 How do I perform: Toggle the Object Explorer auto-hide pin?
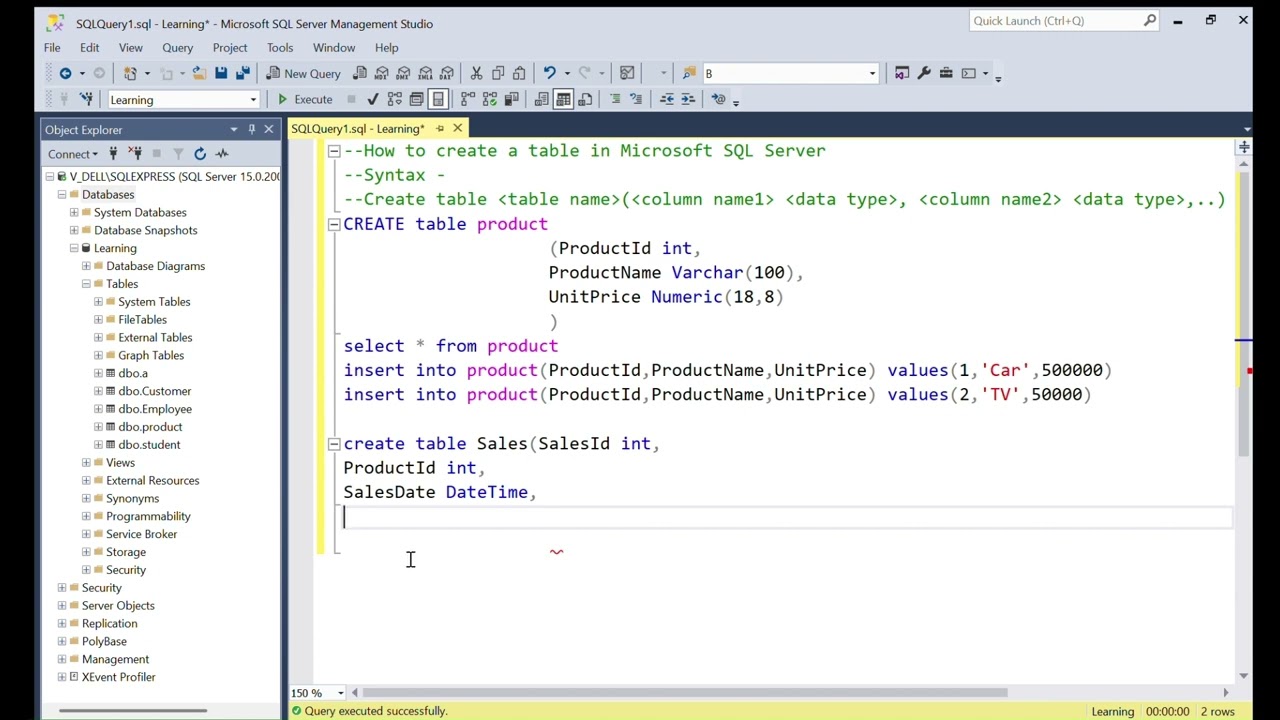251,129
